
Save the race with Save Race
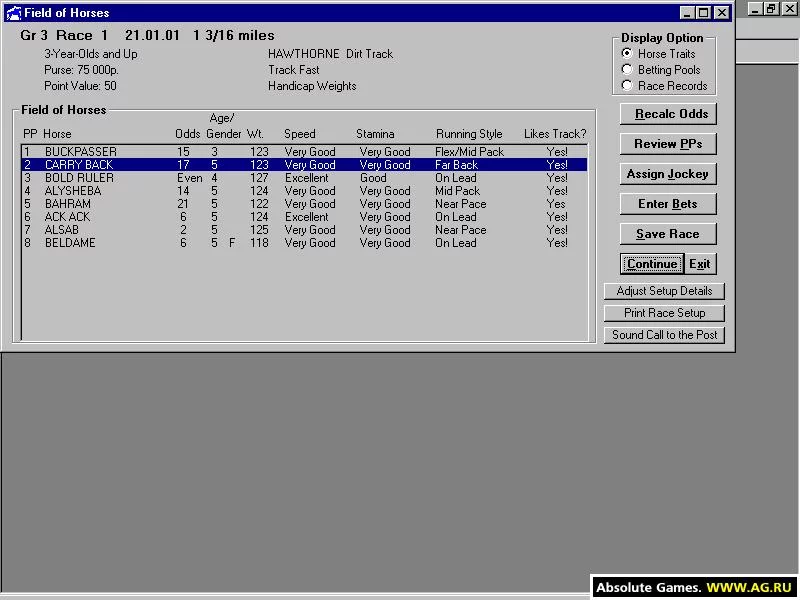[668, 234]
